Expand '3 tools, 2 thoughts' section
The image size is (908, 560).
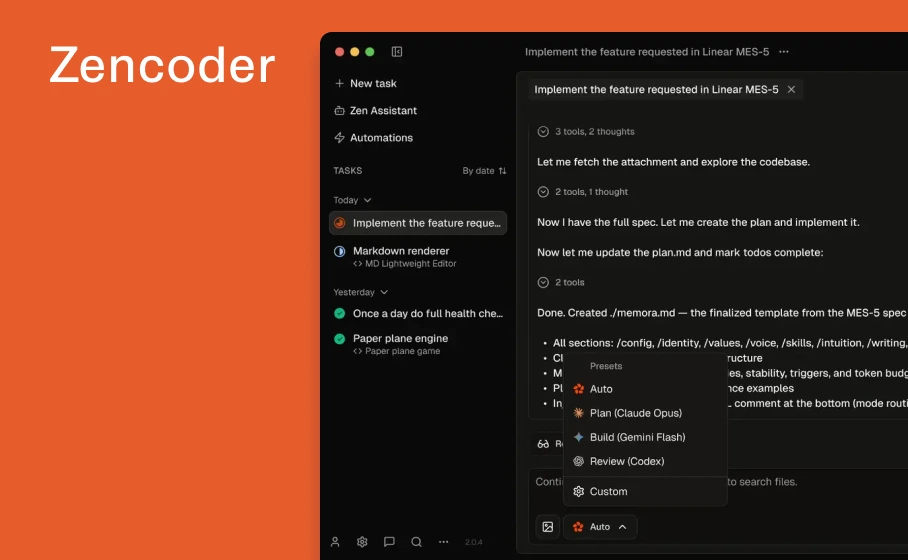(586, 131)
